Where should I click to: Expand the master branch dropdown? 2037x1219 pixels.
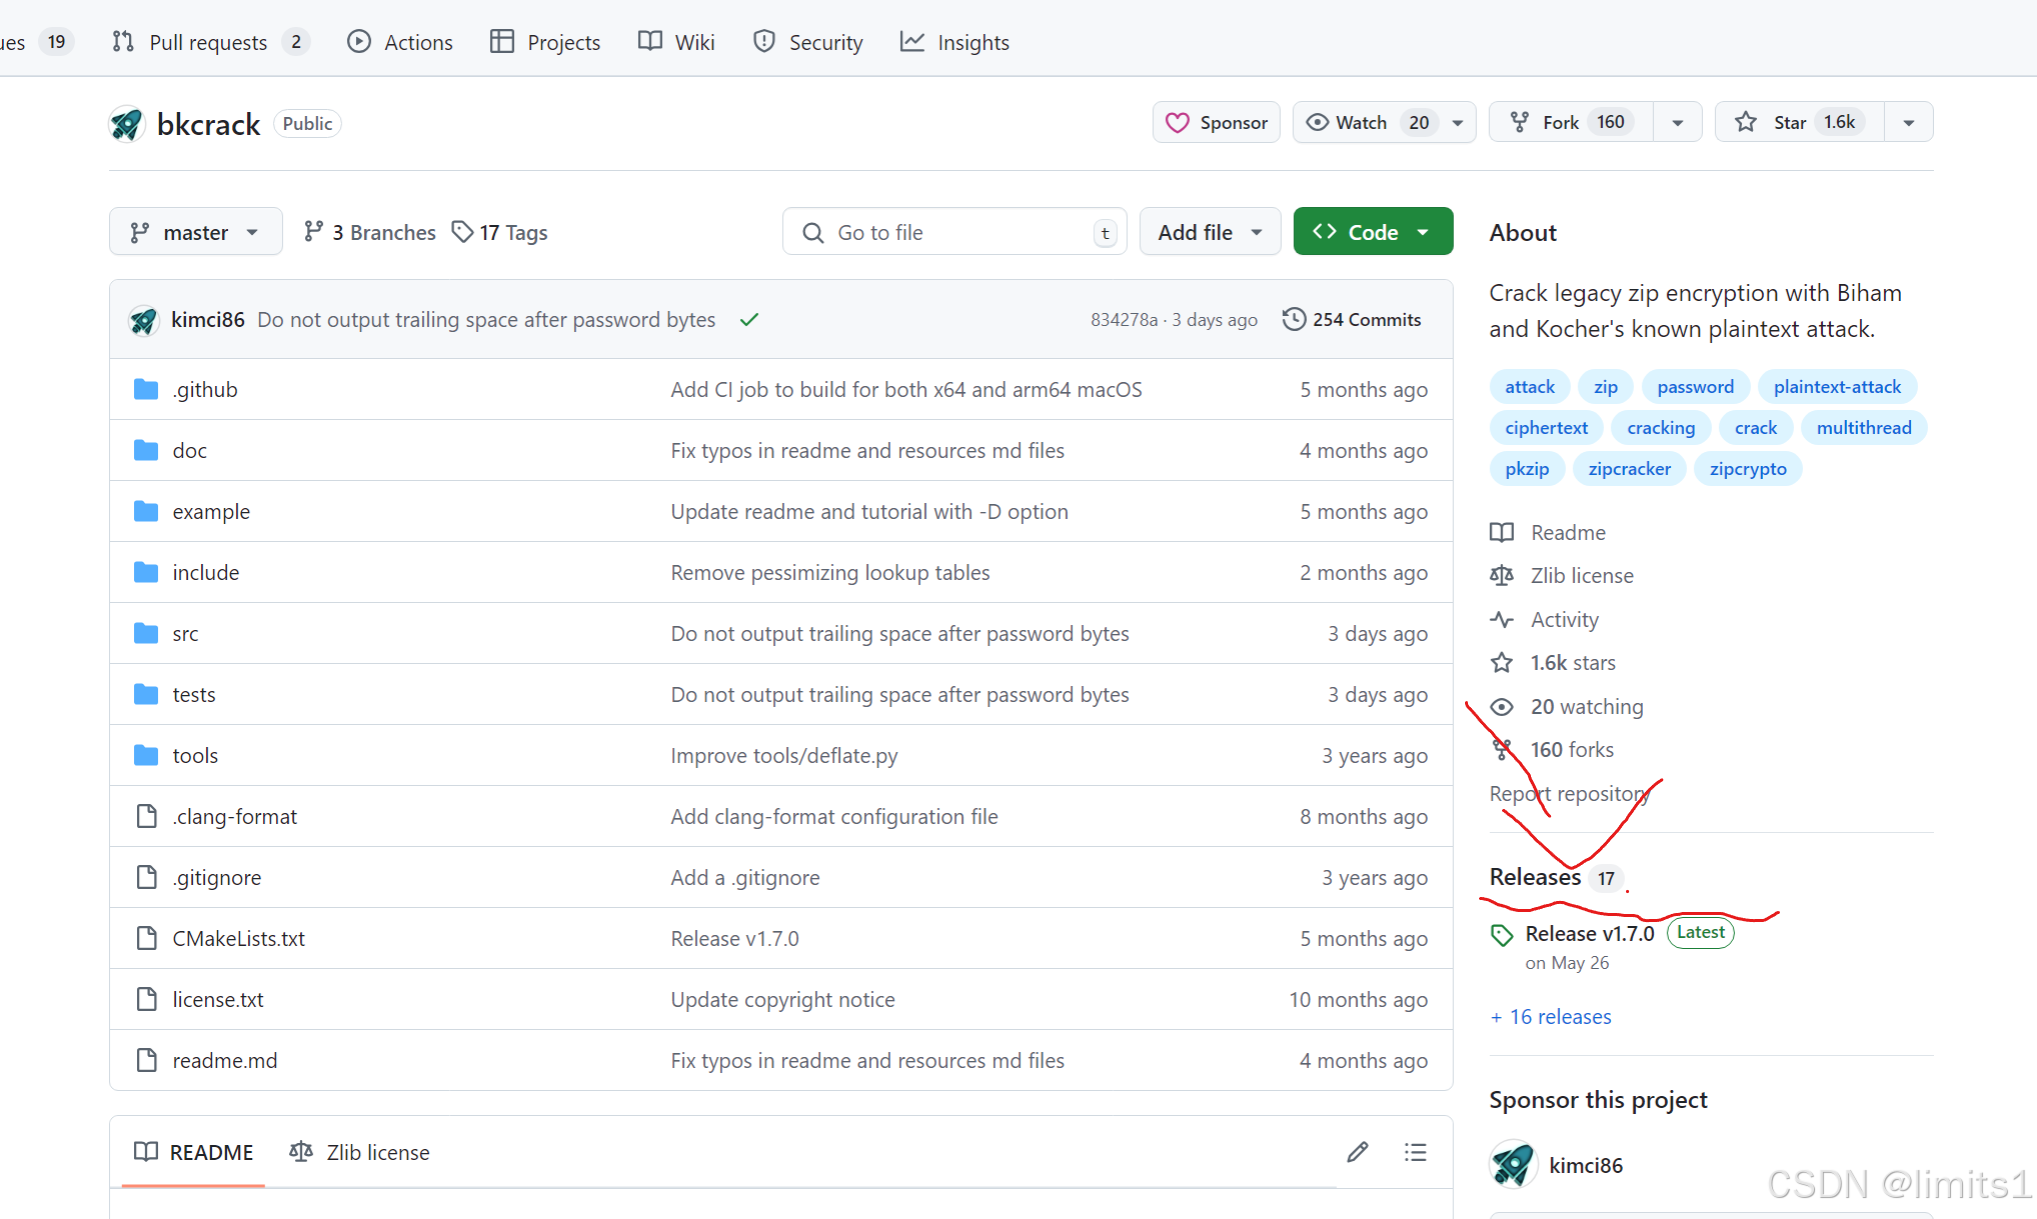click(195, 232)
